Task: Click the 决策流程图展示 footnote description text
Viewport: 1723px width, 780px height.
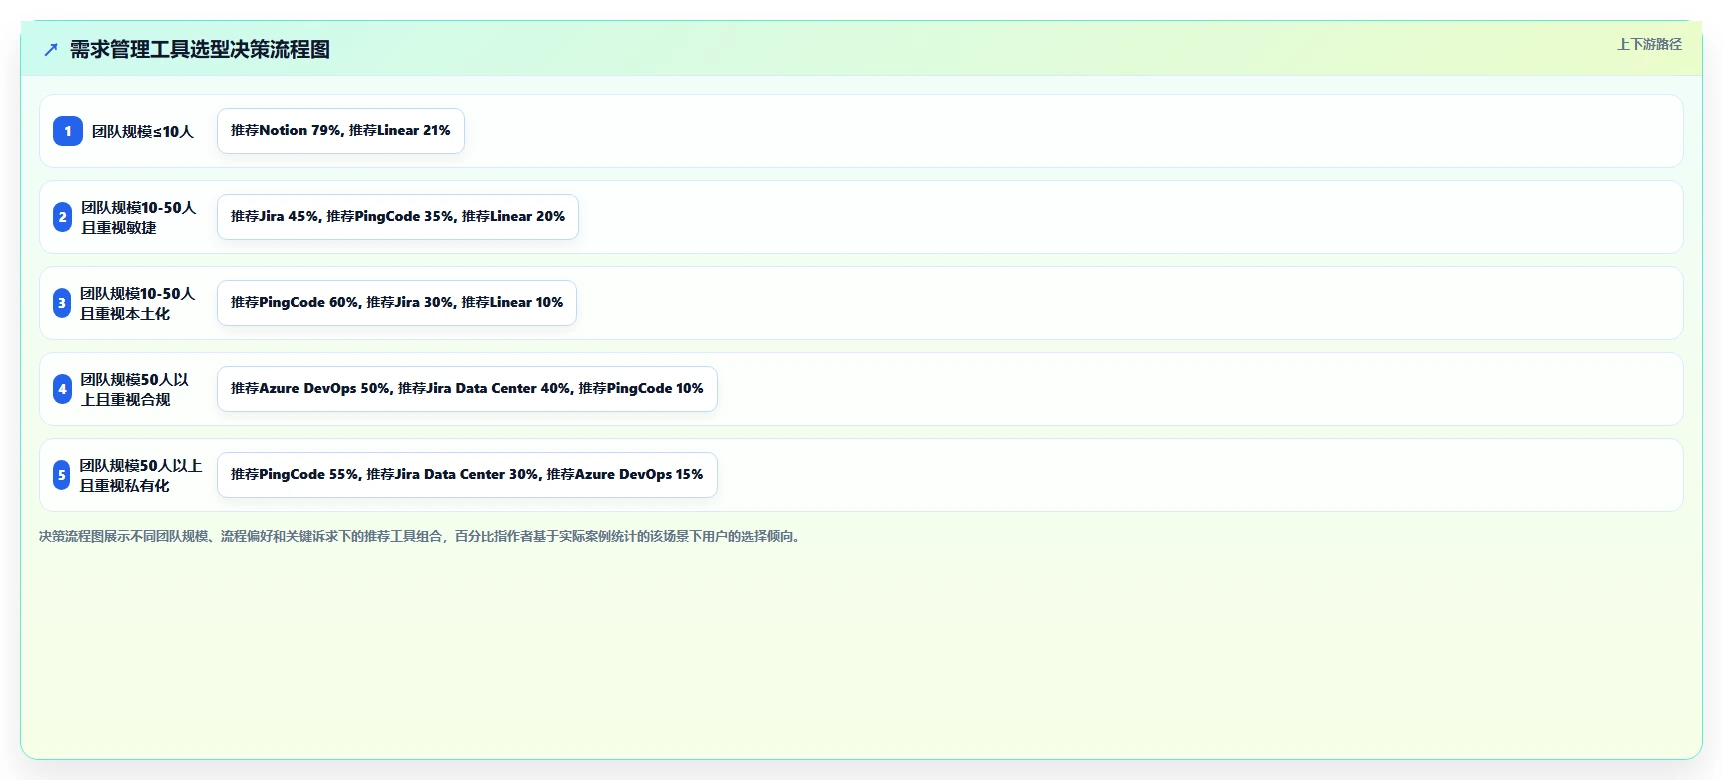Action: coord(421,536)
